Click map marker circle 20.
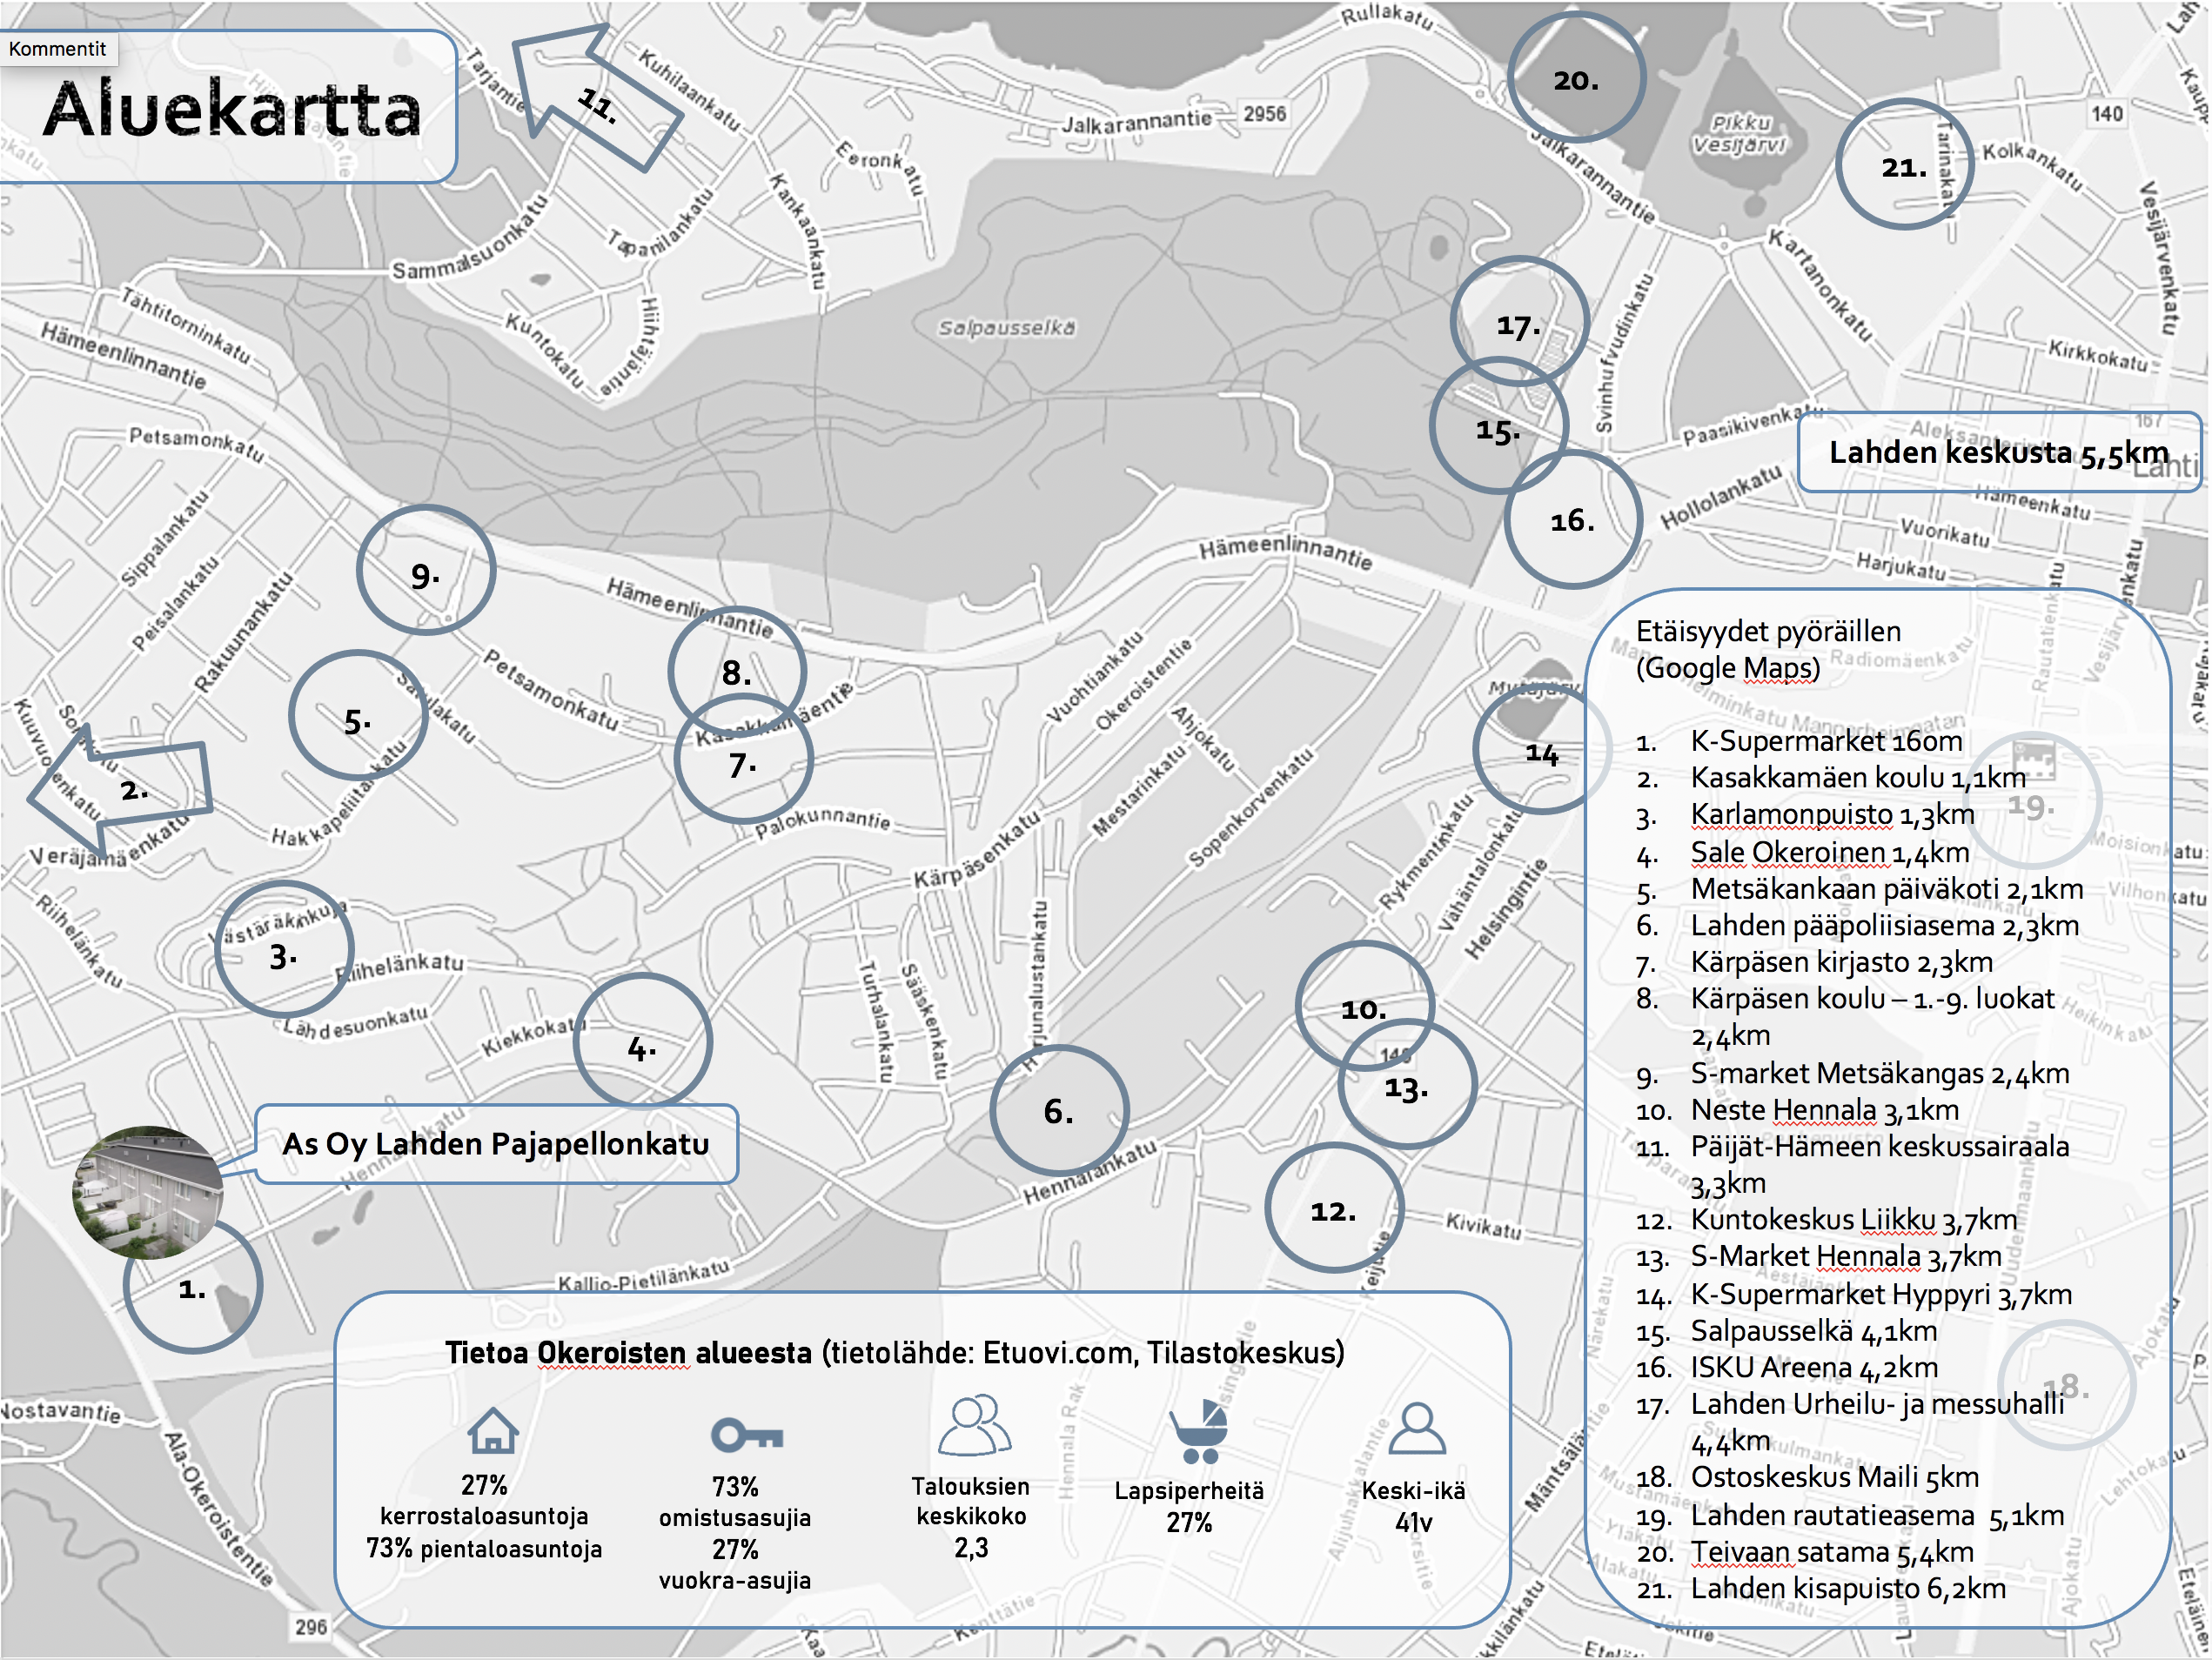The image size is (2212, 1660). 1576,77
